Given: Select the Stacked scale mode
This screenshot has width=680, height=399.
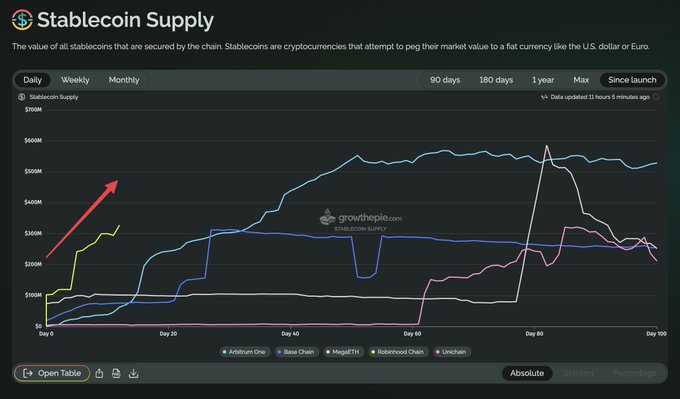Looking at the screenshot, I should pyautogui.click(x=579, y=373).
